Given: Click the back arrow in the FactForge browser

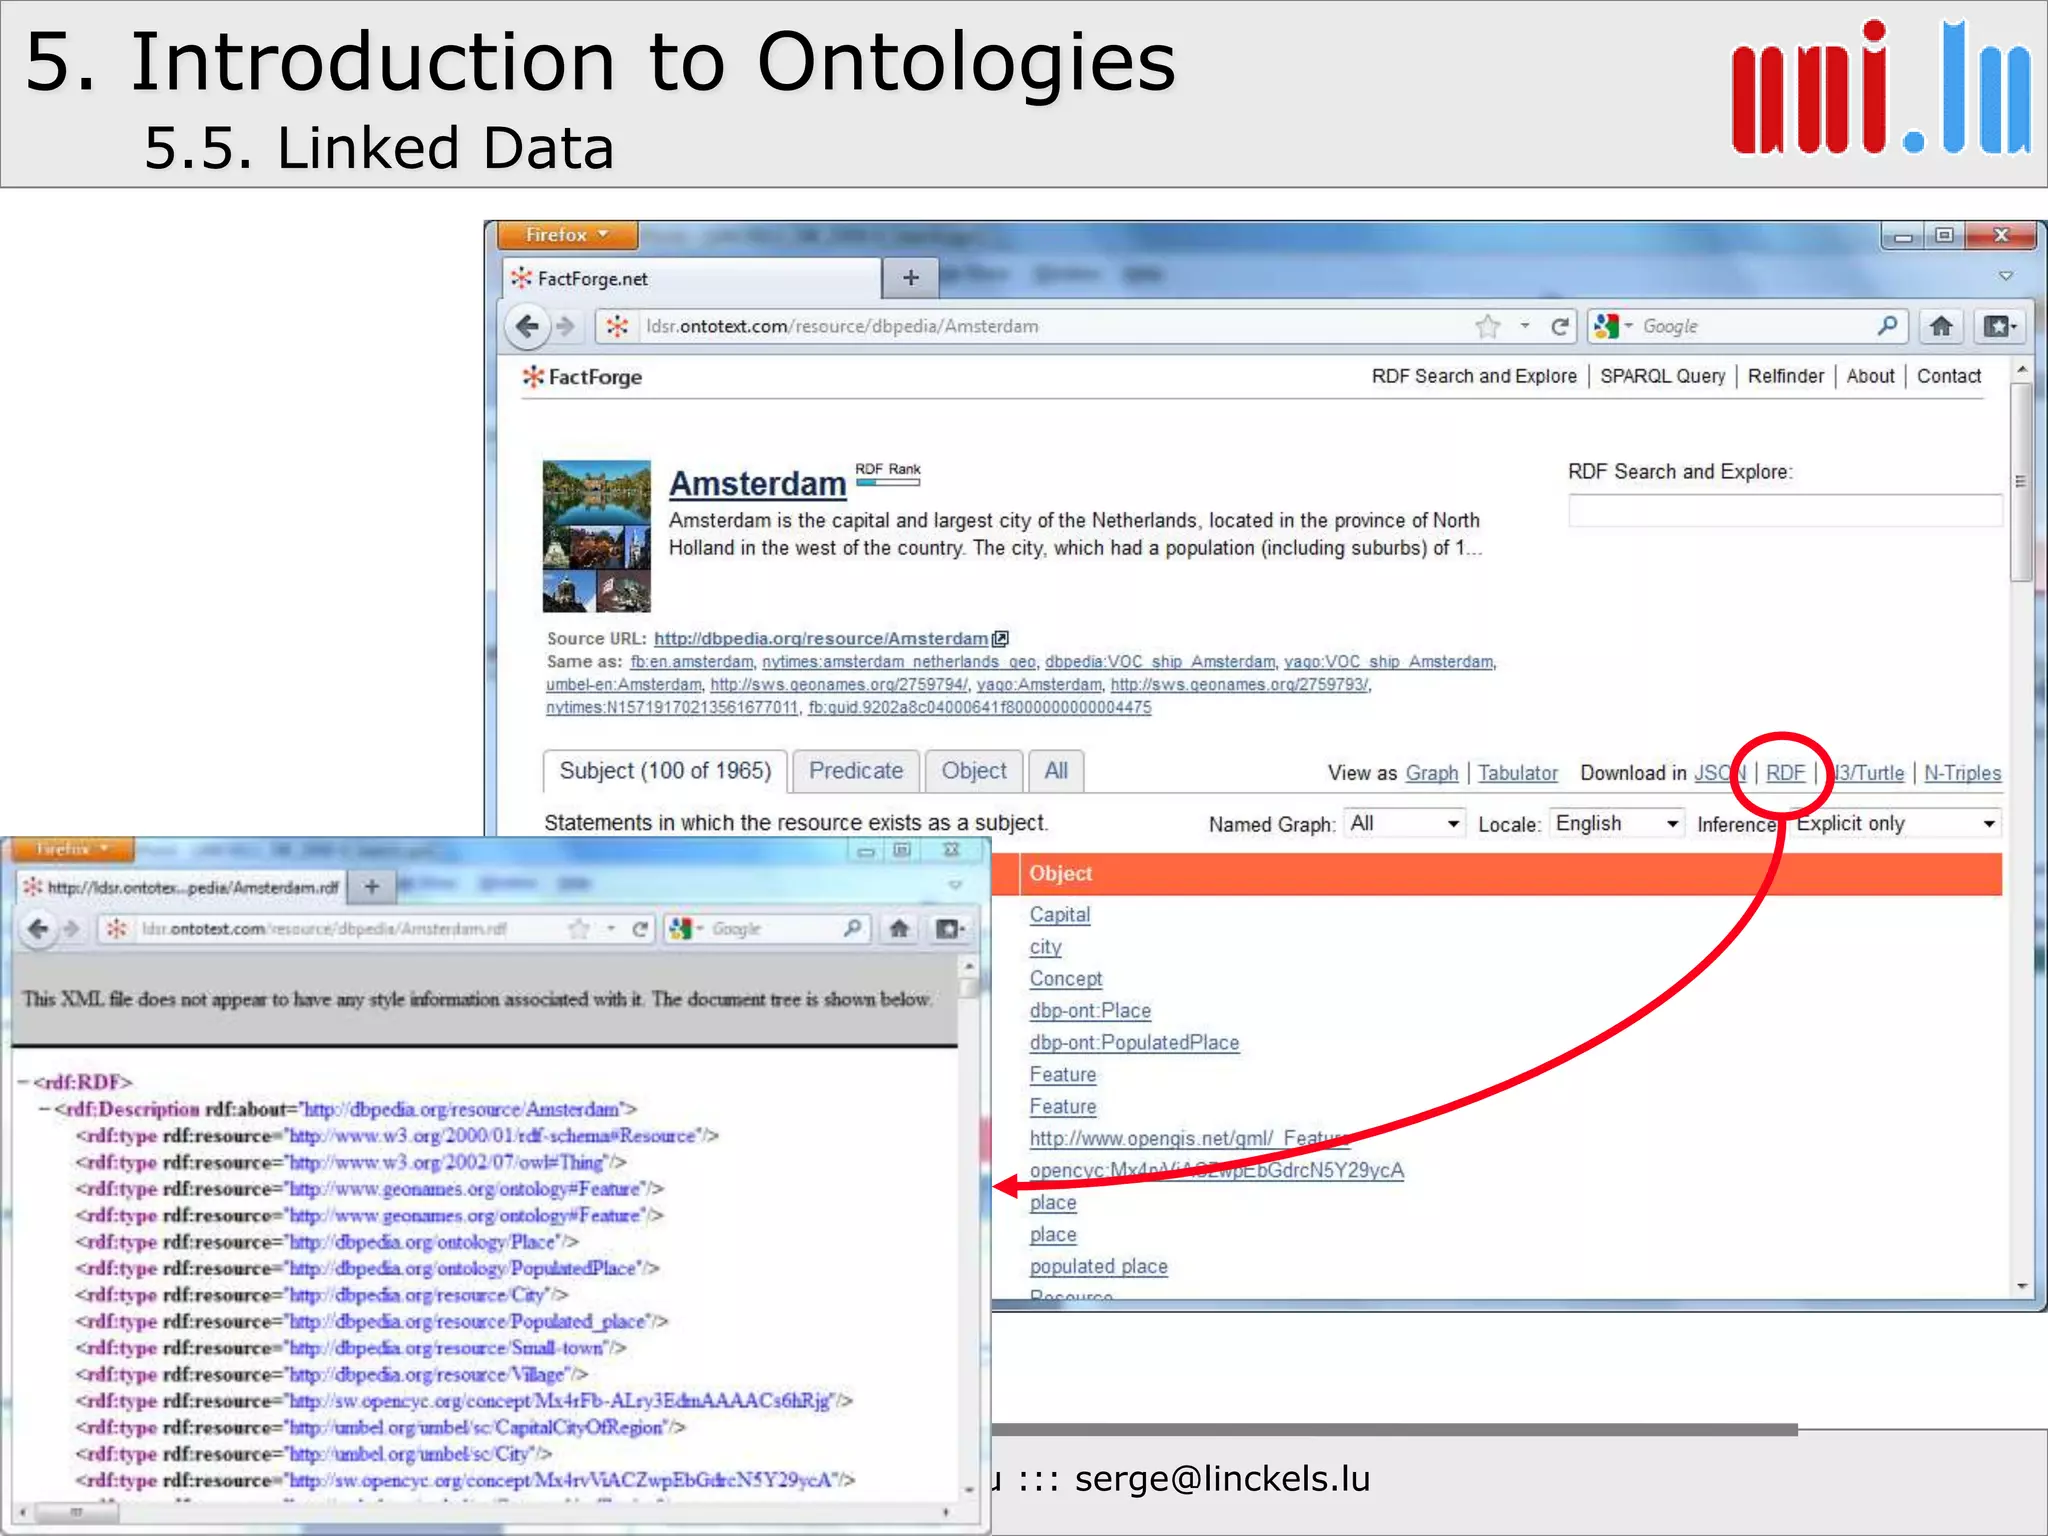Looking at the screenshot, I should [528, 326].
